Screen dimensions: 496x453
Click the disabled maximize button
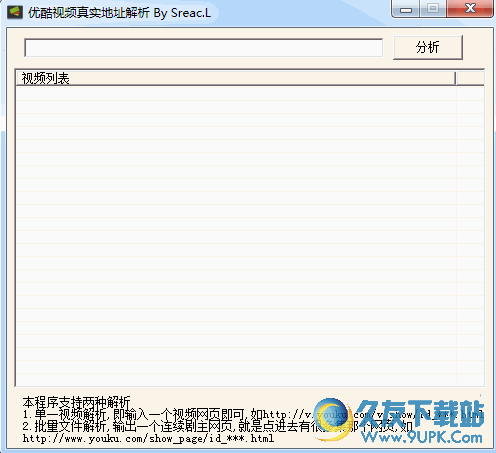click(433, 9)
